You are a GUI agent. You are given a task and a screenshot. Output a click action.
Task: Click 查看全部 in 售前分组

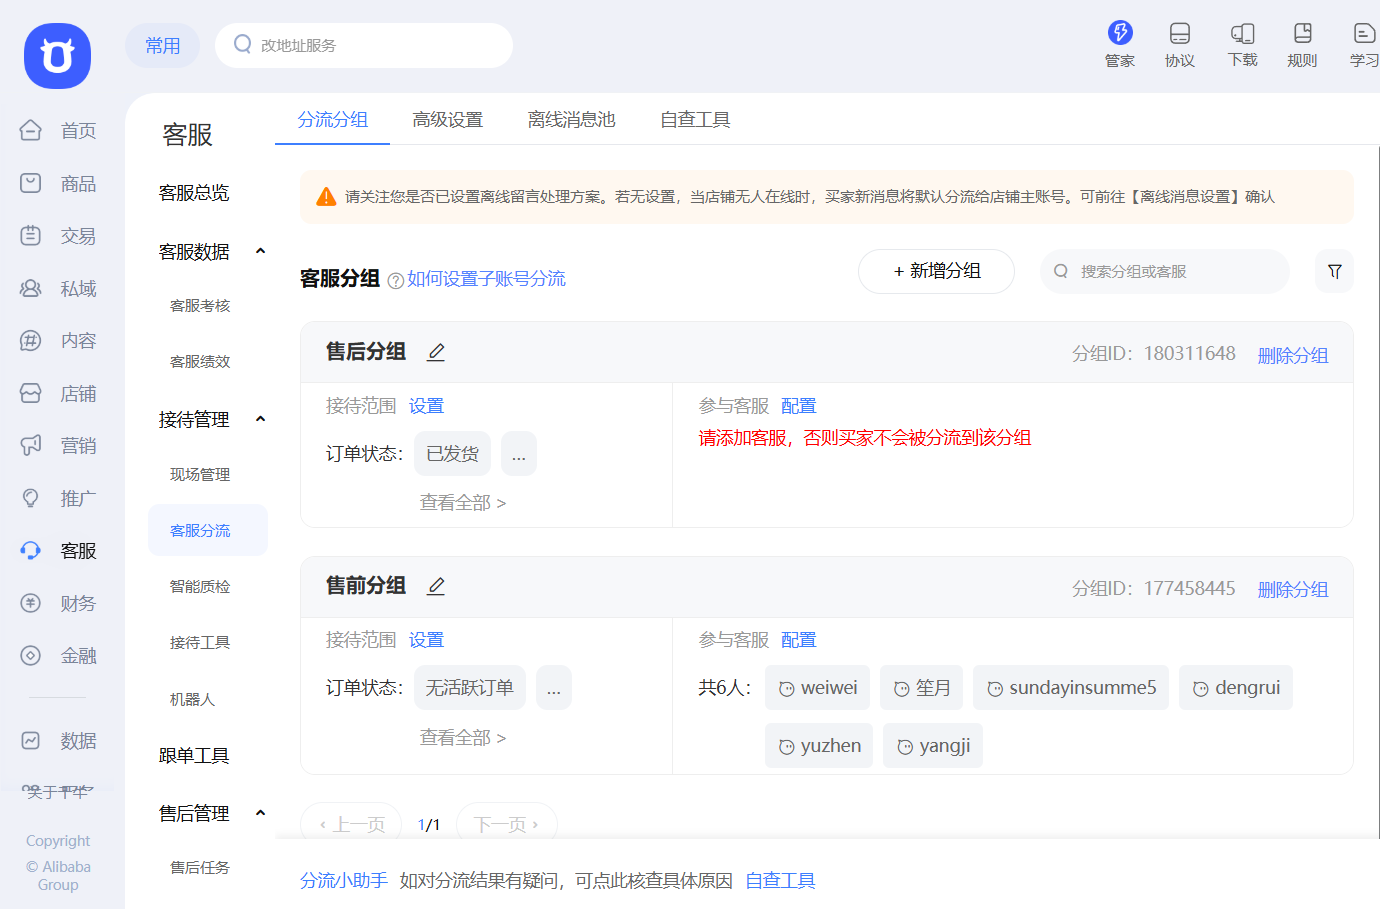click(463, 738)
